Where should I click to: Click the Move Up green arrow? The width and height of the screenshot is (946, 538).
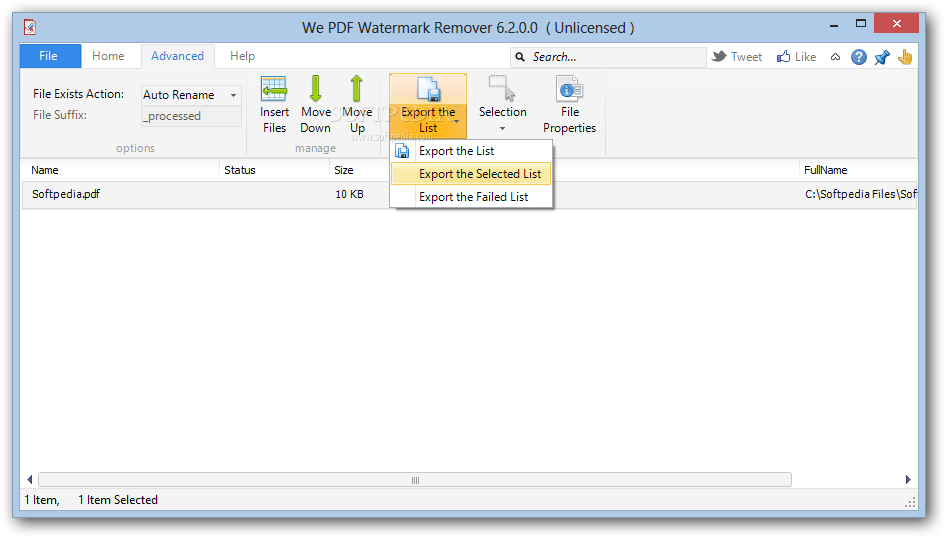[x=357, y=89]
